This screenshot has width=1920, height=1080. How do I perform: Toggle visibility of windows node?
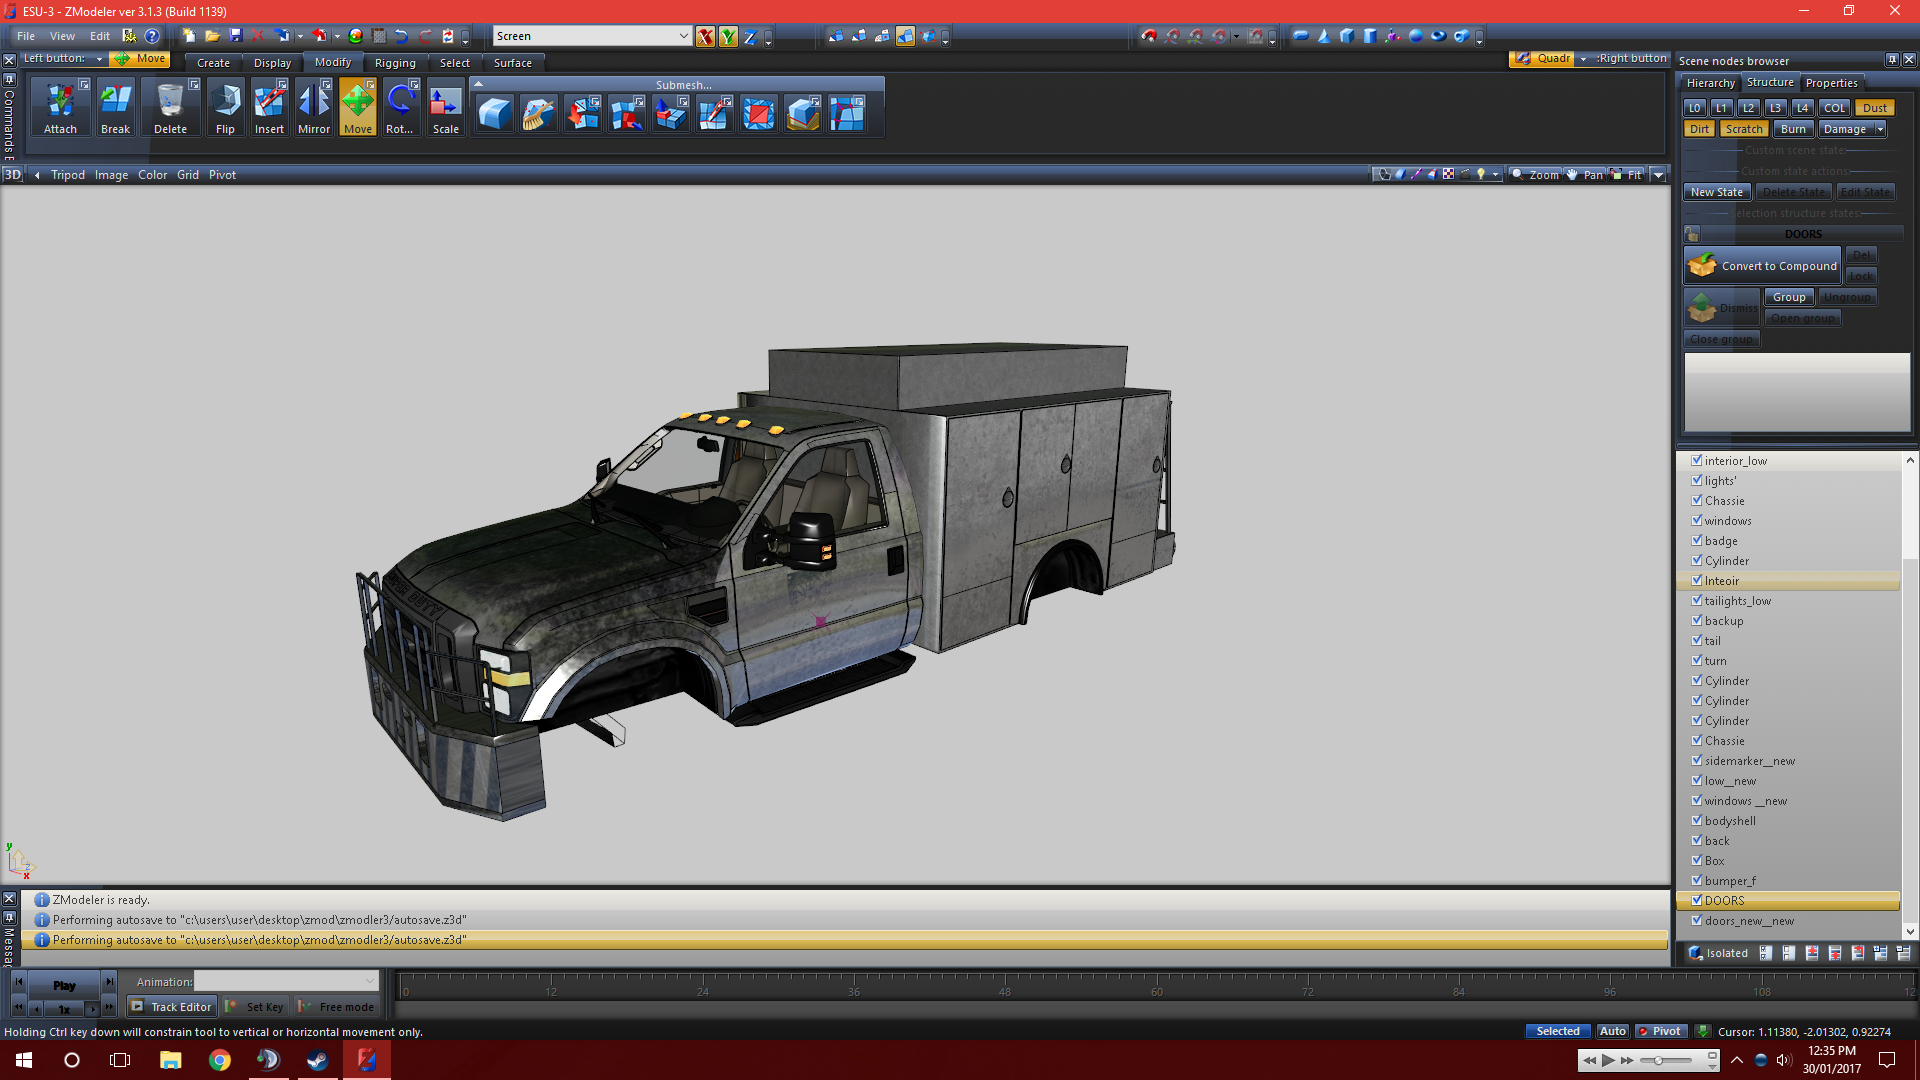1697,520
